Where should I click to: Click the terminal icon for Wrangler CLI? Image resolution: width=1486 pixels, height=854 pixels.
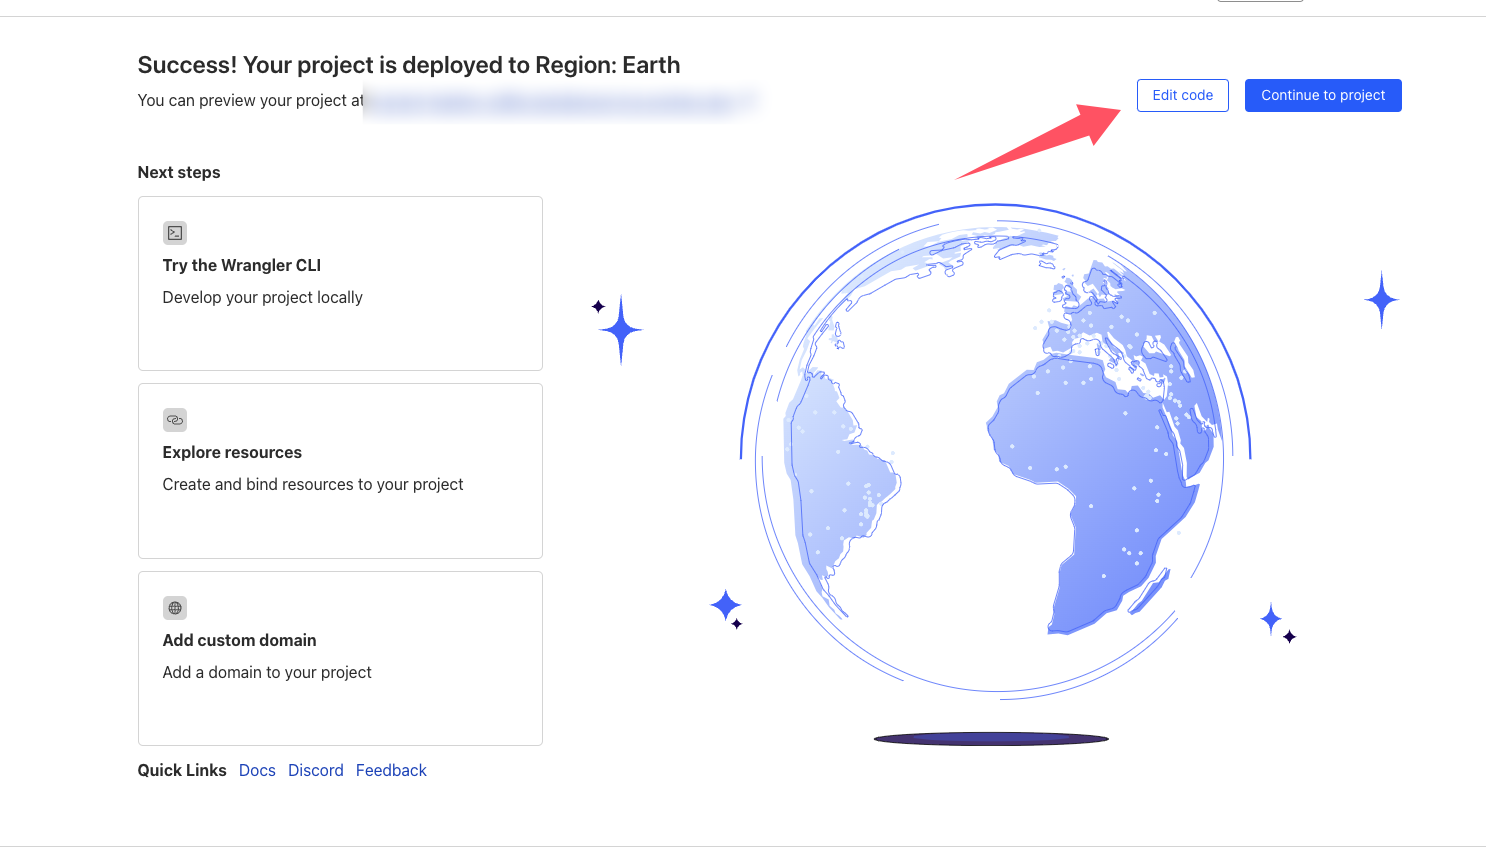coord(175,233)
